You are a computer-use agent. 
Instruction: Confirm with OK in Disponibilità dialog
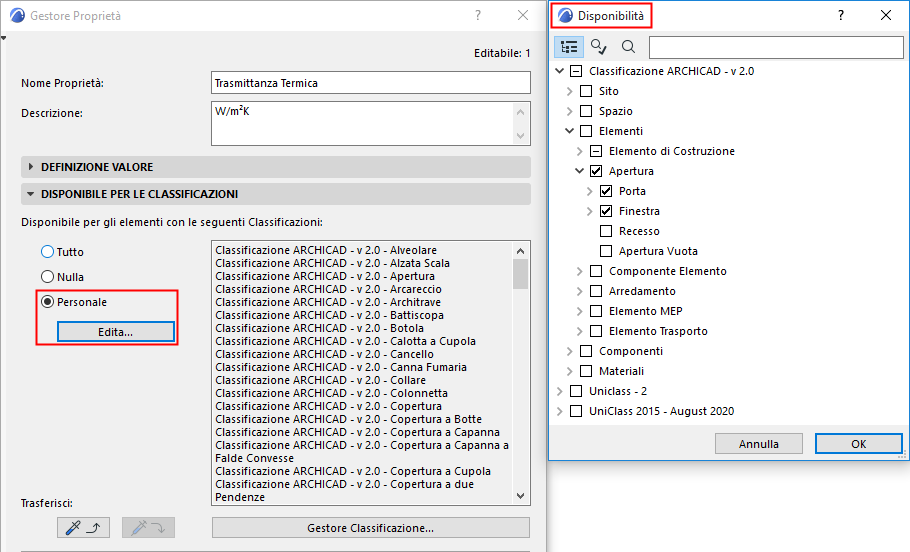[858, 444]
